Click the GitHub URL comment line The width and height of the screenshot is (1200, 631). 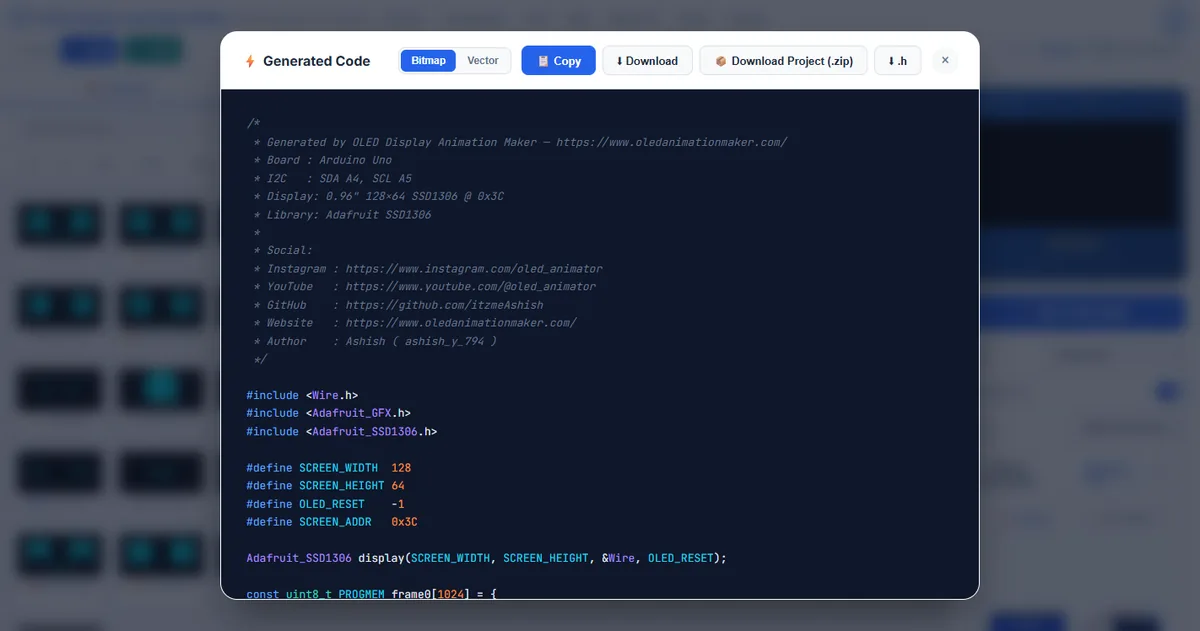tap(399, 305)
